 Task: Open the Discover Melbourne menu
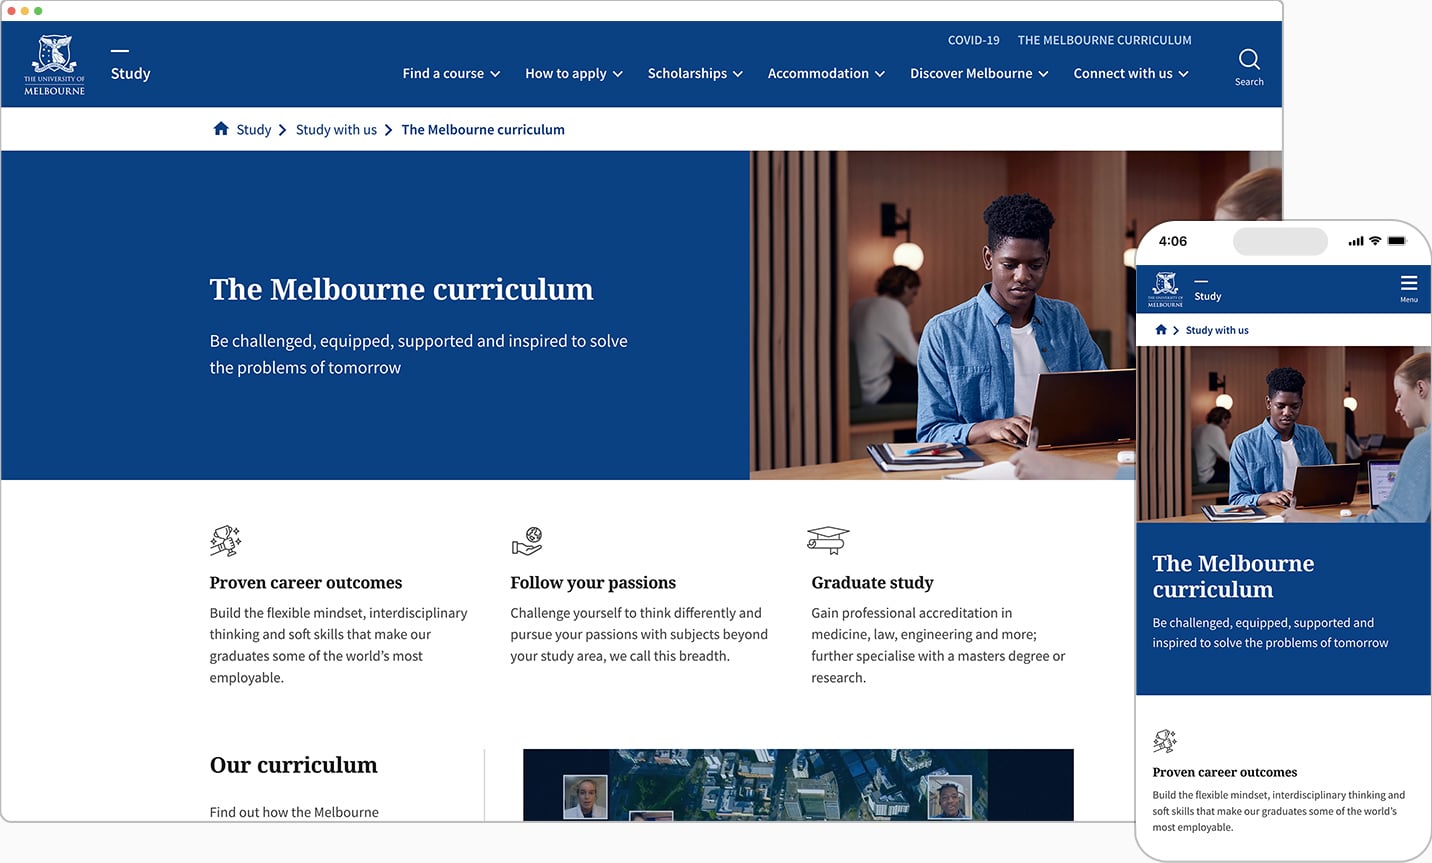coord(979,74)
